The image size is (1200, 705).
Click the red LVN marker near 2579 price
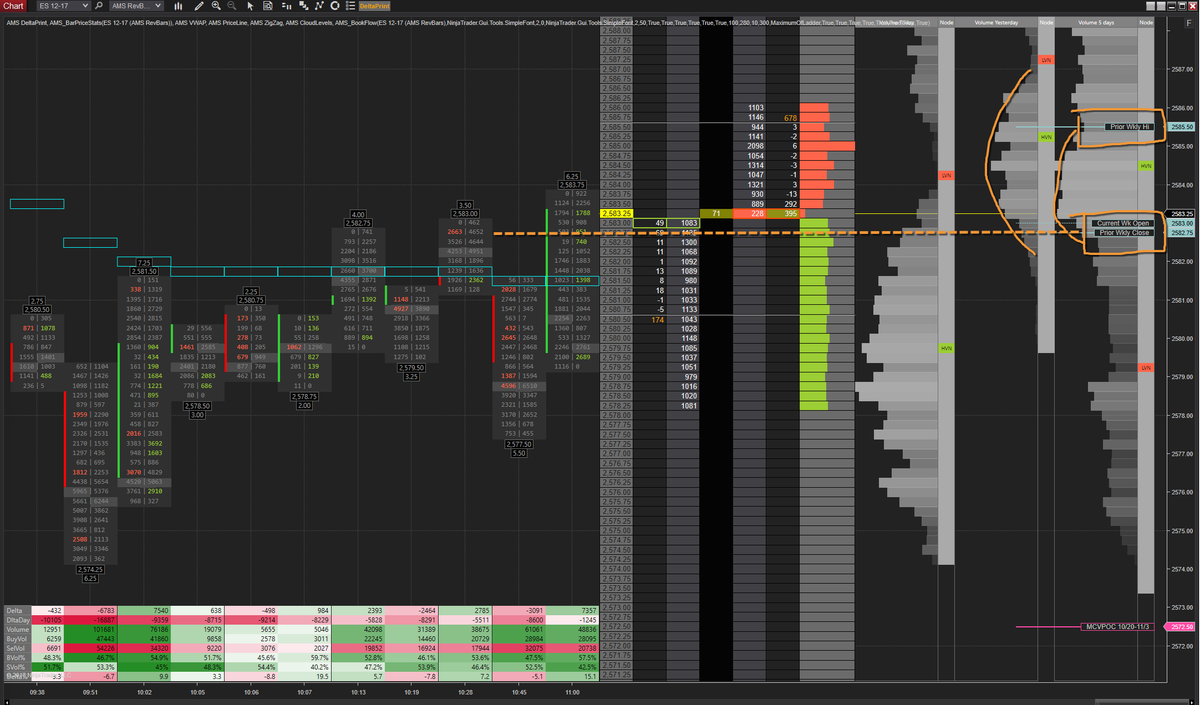click(1146, 369)
